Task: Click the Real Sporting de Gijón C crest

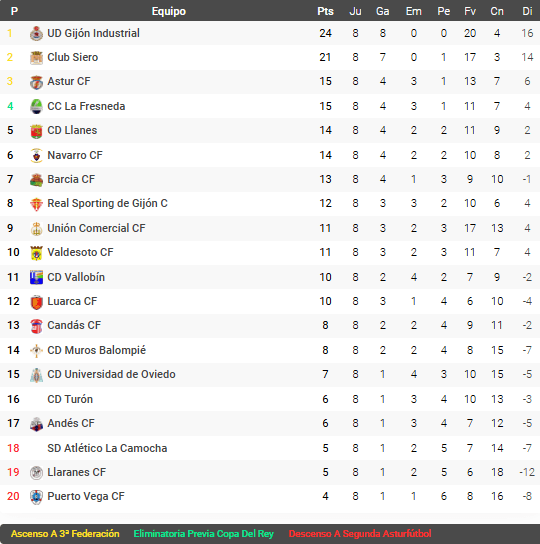Action: [x=36, y=204]
